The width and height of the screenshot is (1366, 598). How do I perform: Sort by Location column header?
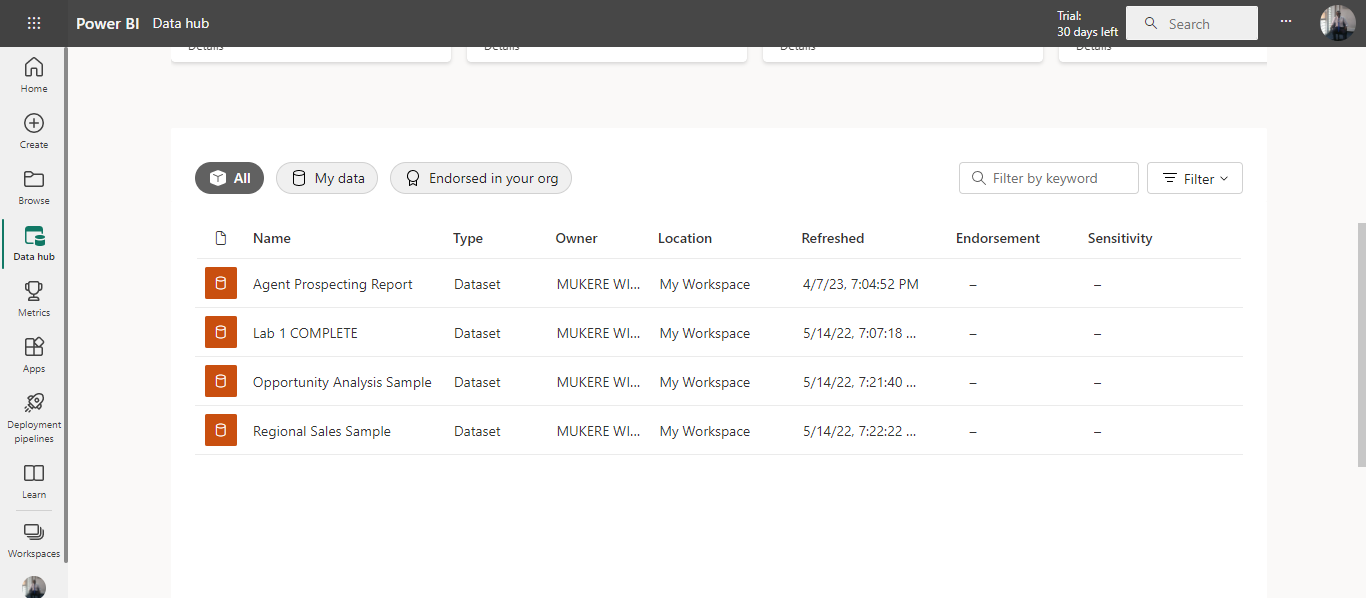(685, 238)
